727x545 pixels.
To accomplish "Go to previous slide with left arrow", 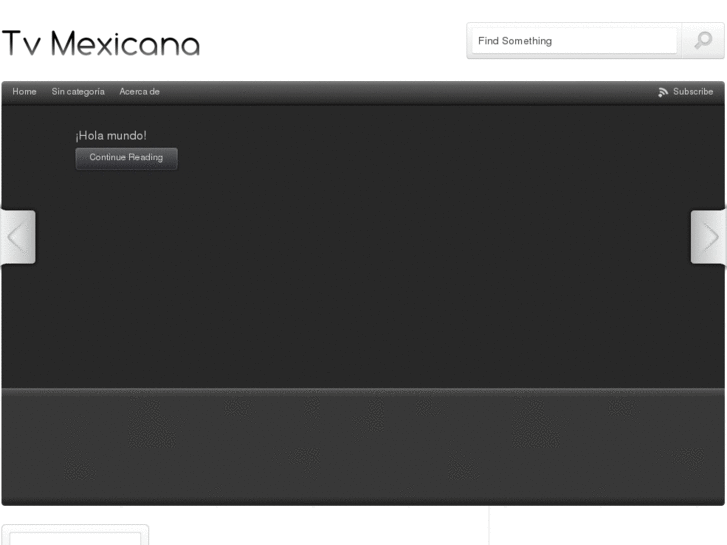I will [18, 237].
